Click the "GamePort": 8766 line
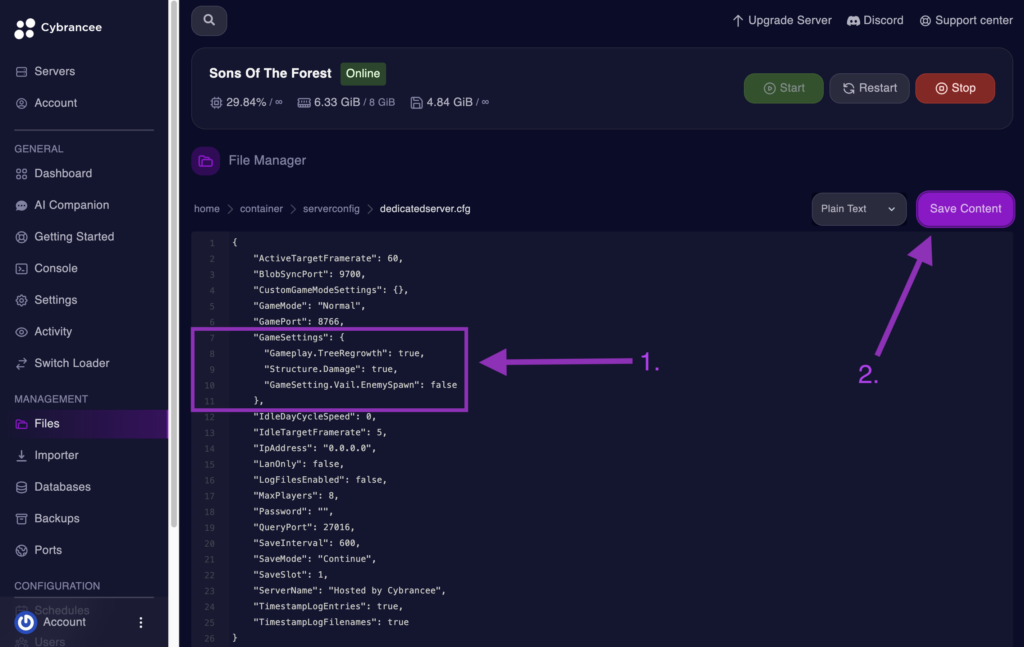This screenshot has height=647, width=1024. (298, 321)
